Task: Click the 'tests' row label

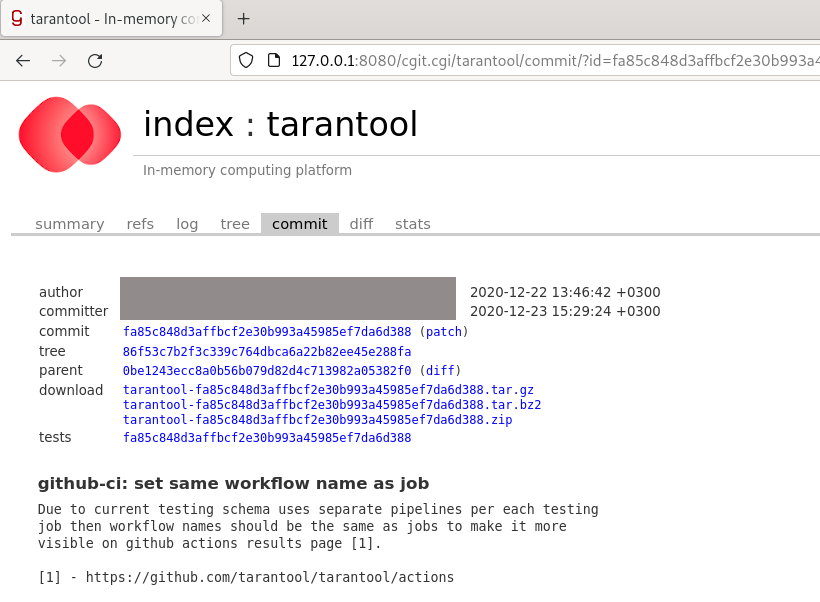Action: click(x=55, y=437)
